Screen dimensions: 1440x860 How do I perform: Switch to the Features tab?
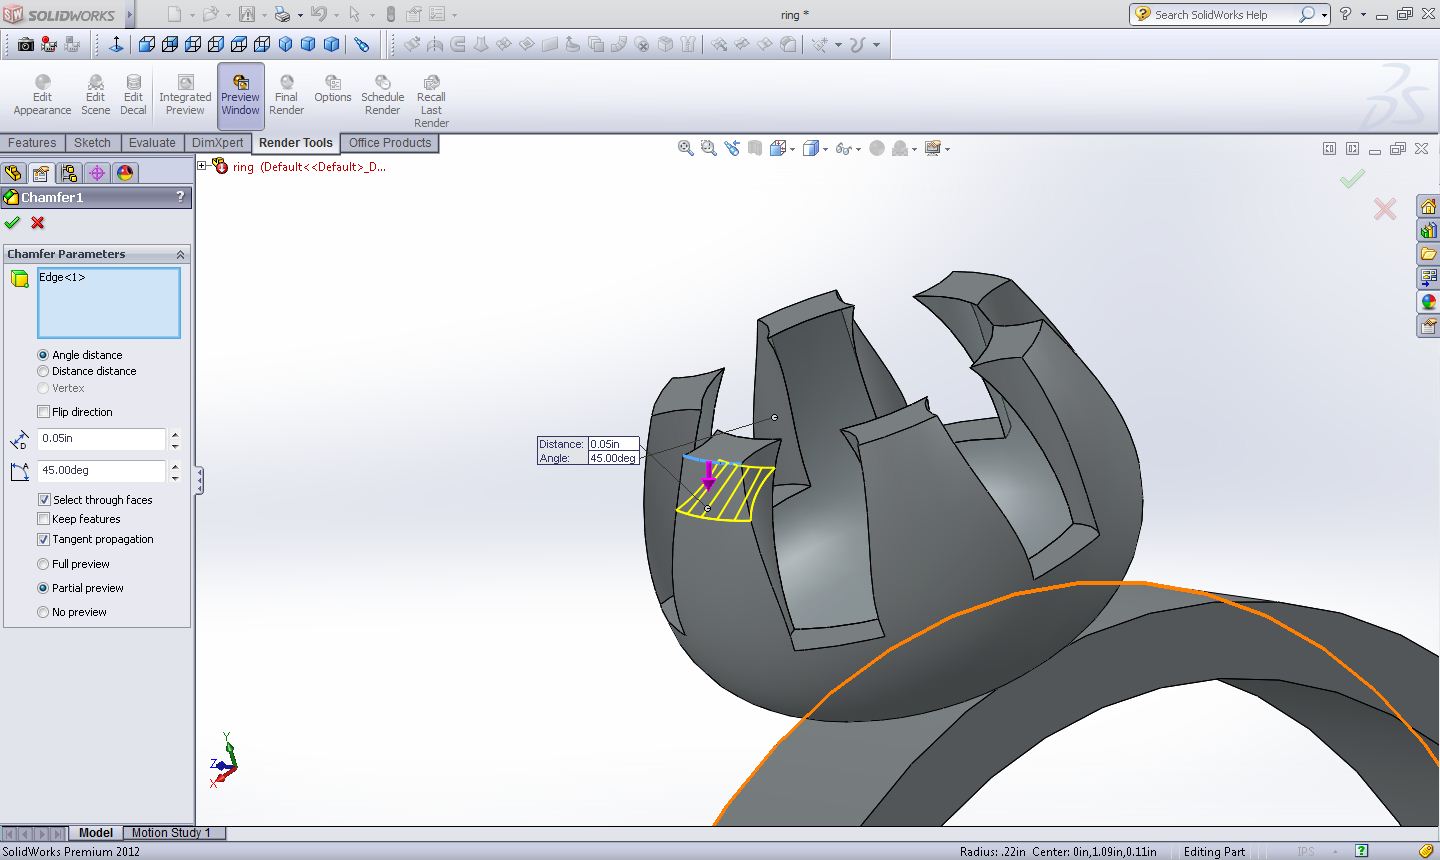[32, 143]
